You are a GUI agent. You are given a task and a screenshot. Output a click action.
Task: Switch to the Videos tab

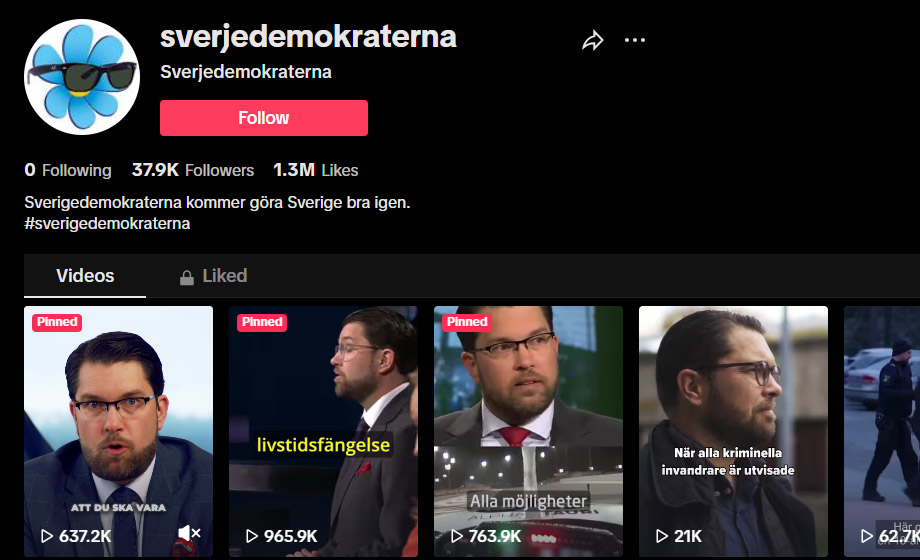point(85,276)
